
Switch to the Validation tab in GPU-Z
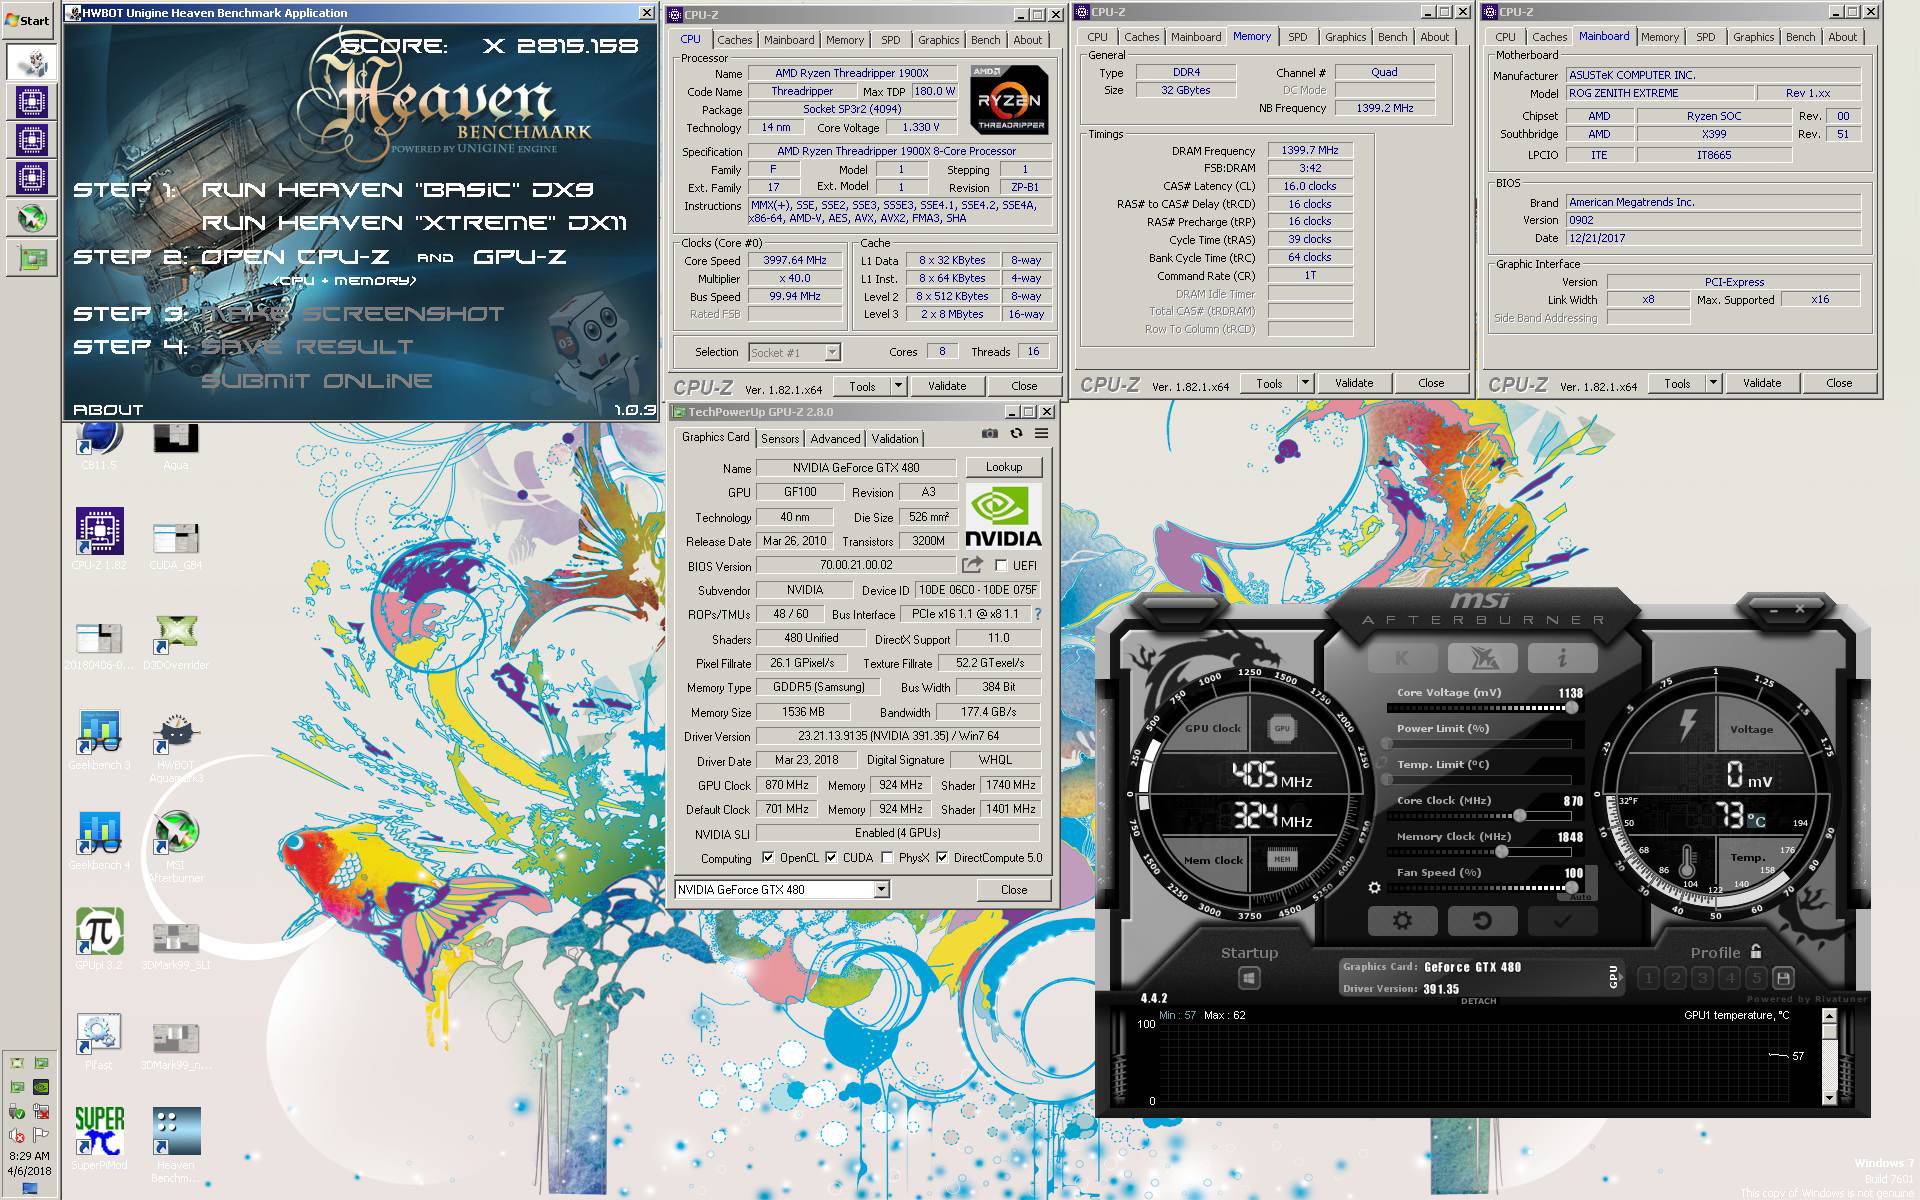894,439
